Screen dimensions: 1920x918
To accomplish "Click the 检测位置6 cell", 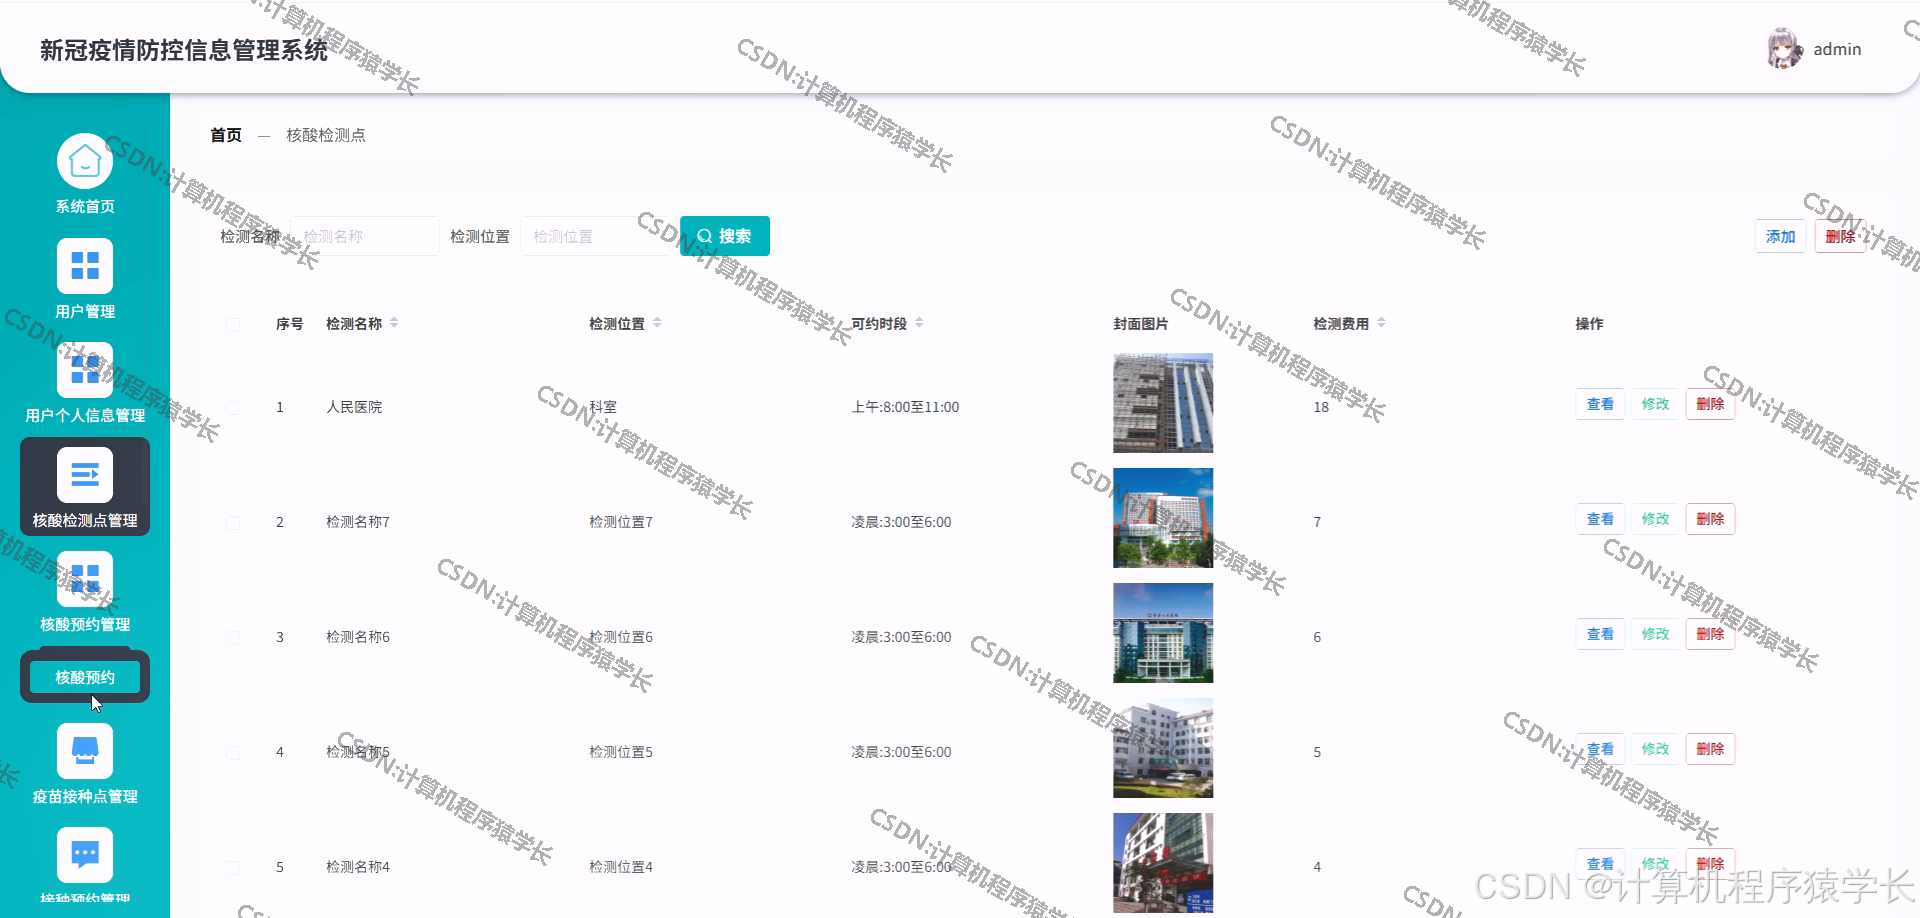I will [x=621, y=637].
